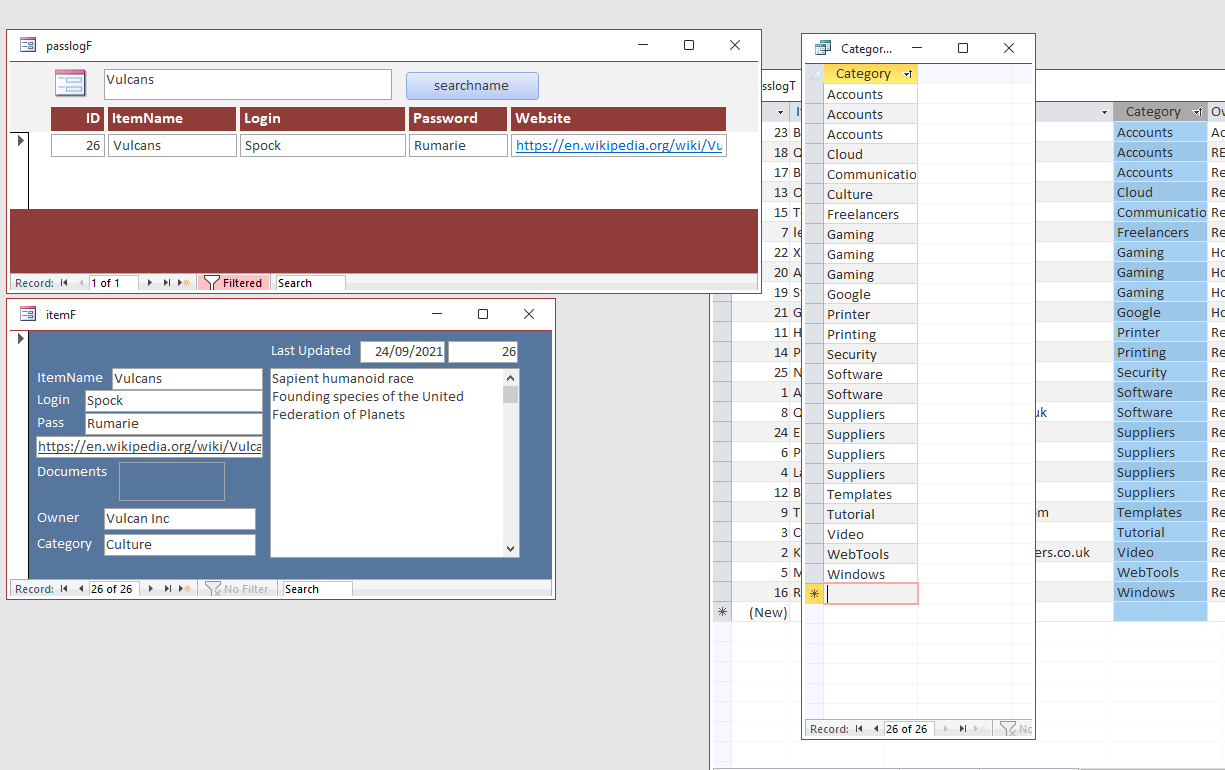Screen dimensions: 1225x770
Task: Click the ItemName column header in passlogF
Action: [x=172, y=118]
